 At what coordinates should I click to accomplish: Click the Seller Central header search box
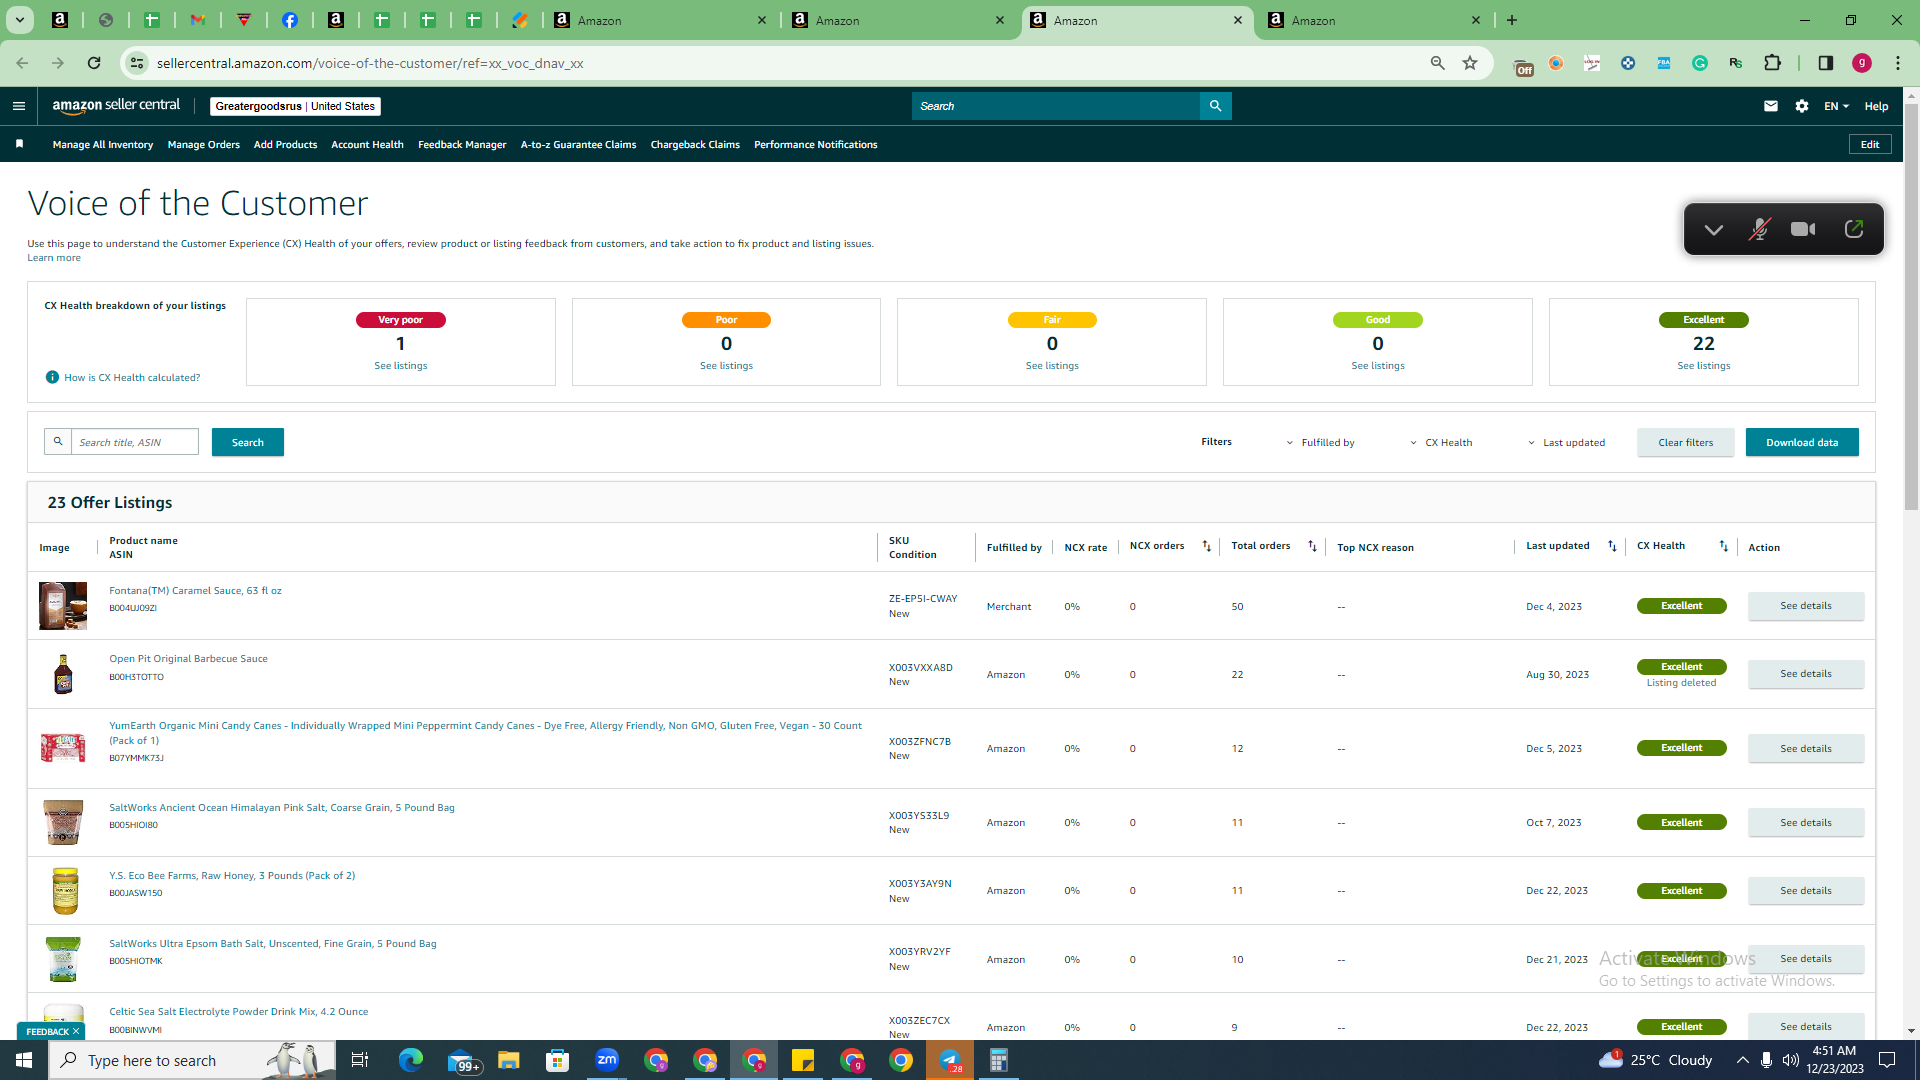click(x=1056, y=106)
